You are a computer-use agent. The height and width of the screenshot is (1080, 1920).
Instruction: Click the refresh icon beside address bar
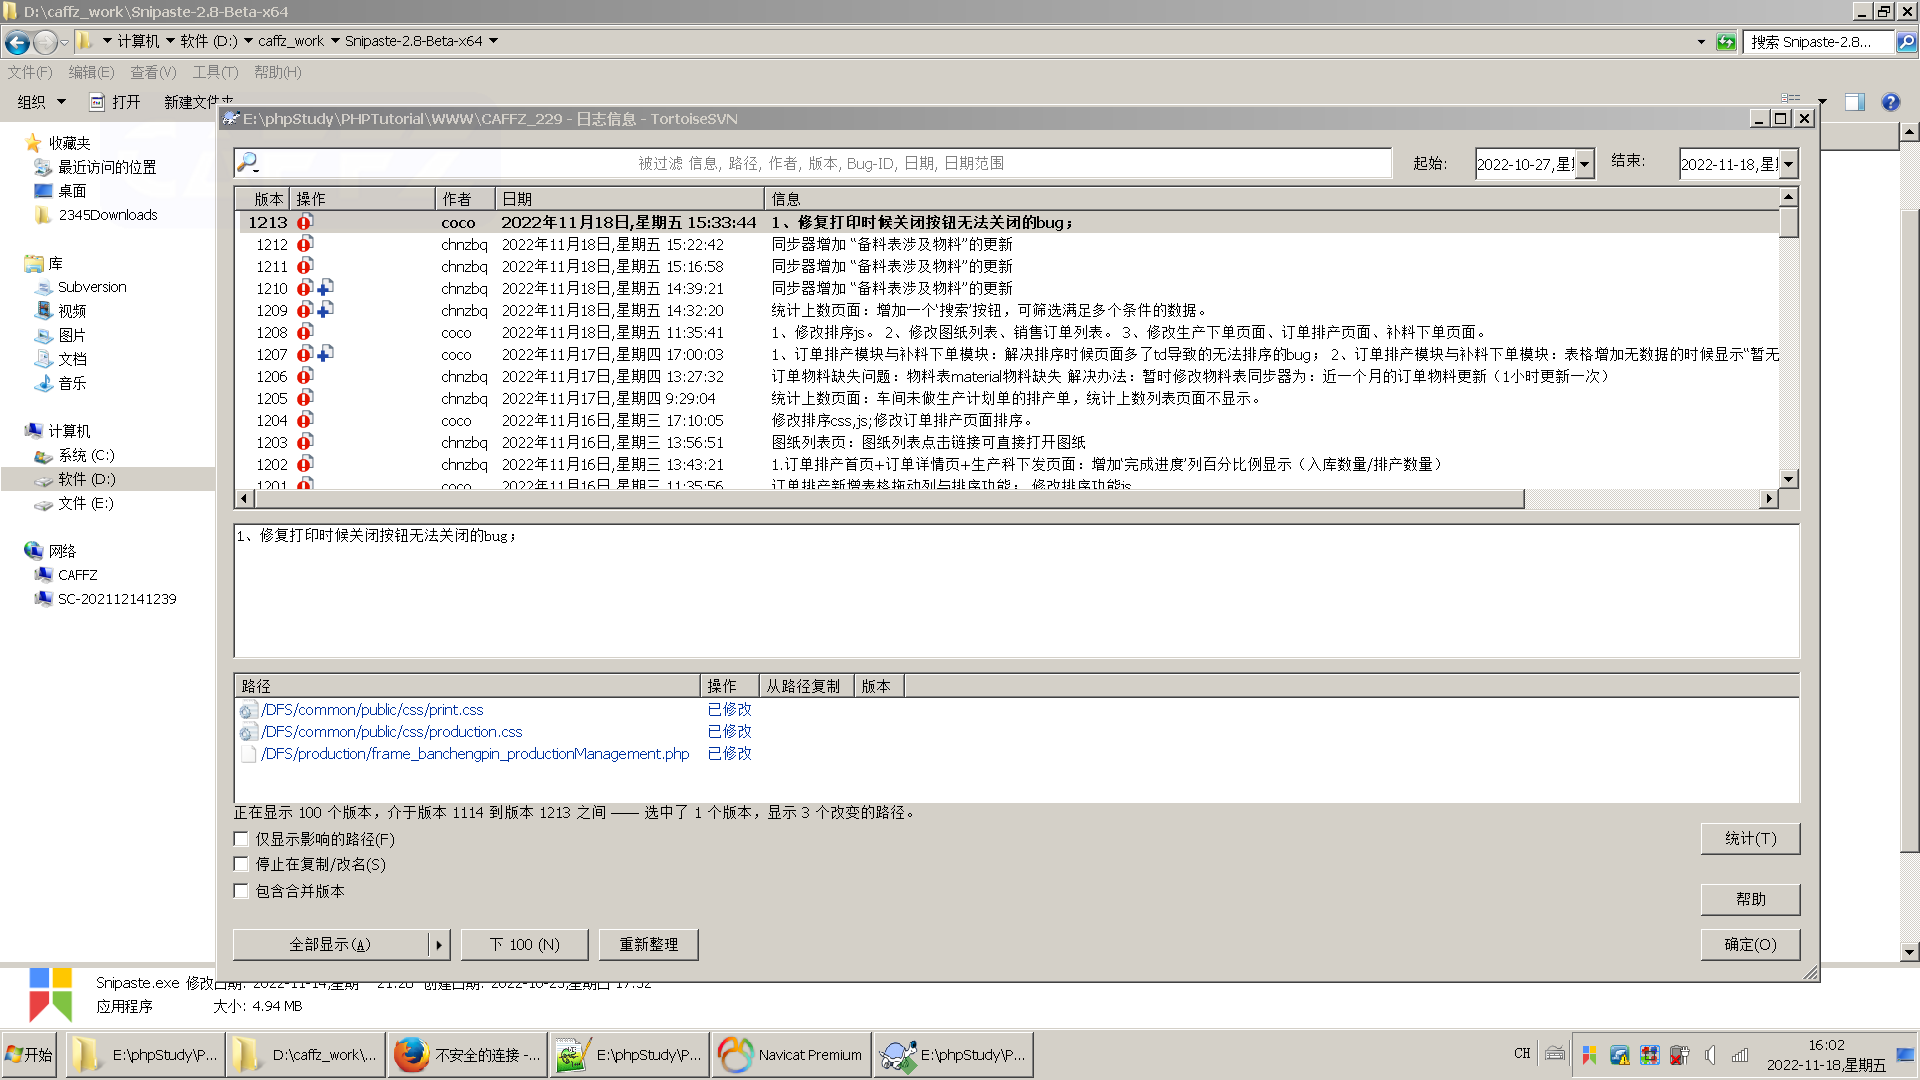point(1726,42)
